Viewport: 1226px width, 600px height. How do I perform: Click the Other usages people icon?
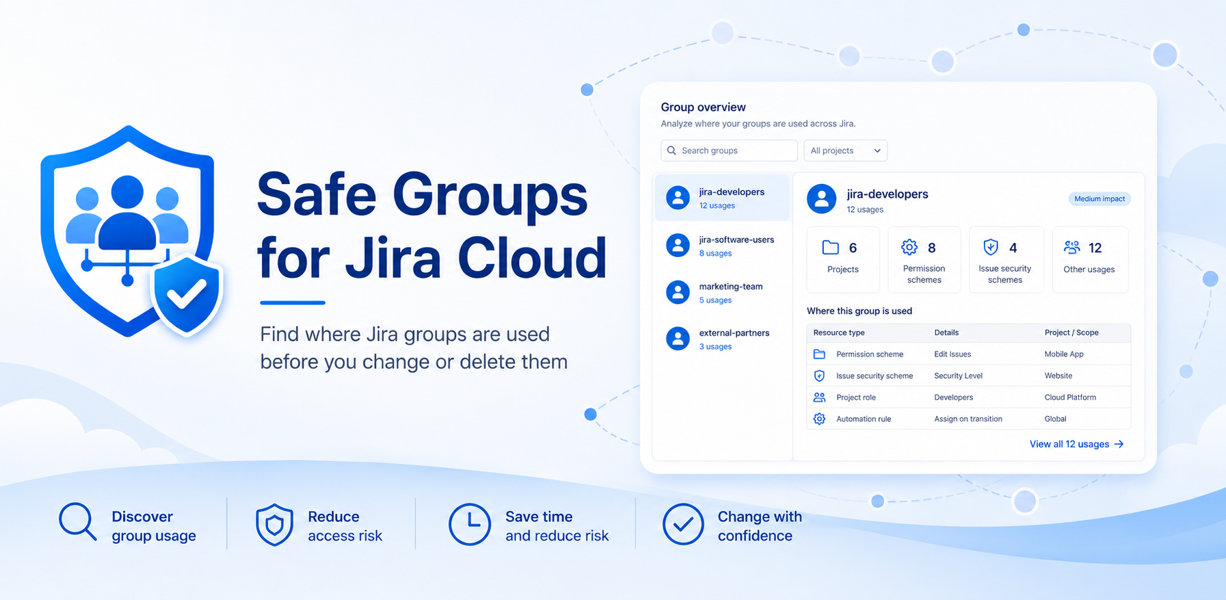tap(1072, 247)
